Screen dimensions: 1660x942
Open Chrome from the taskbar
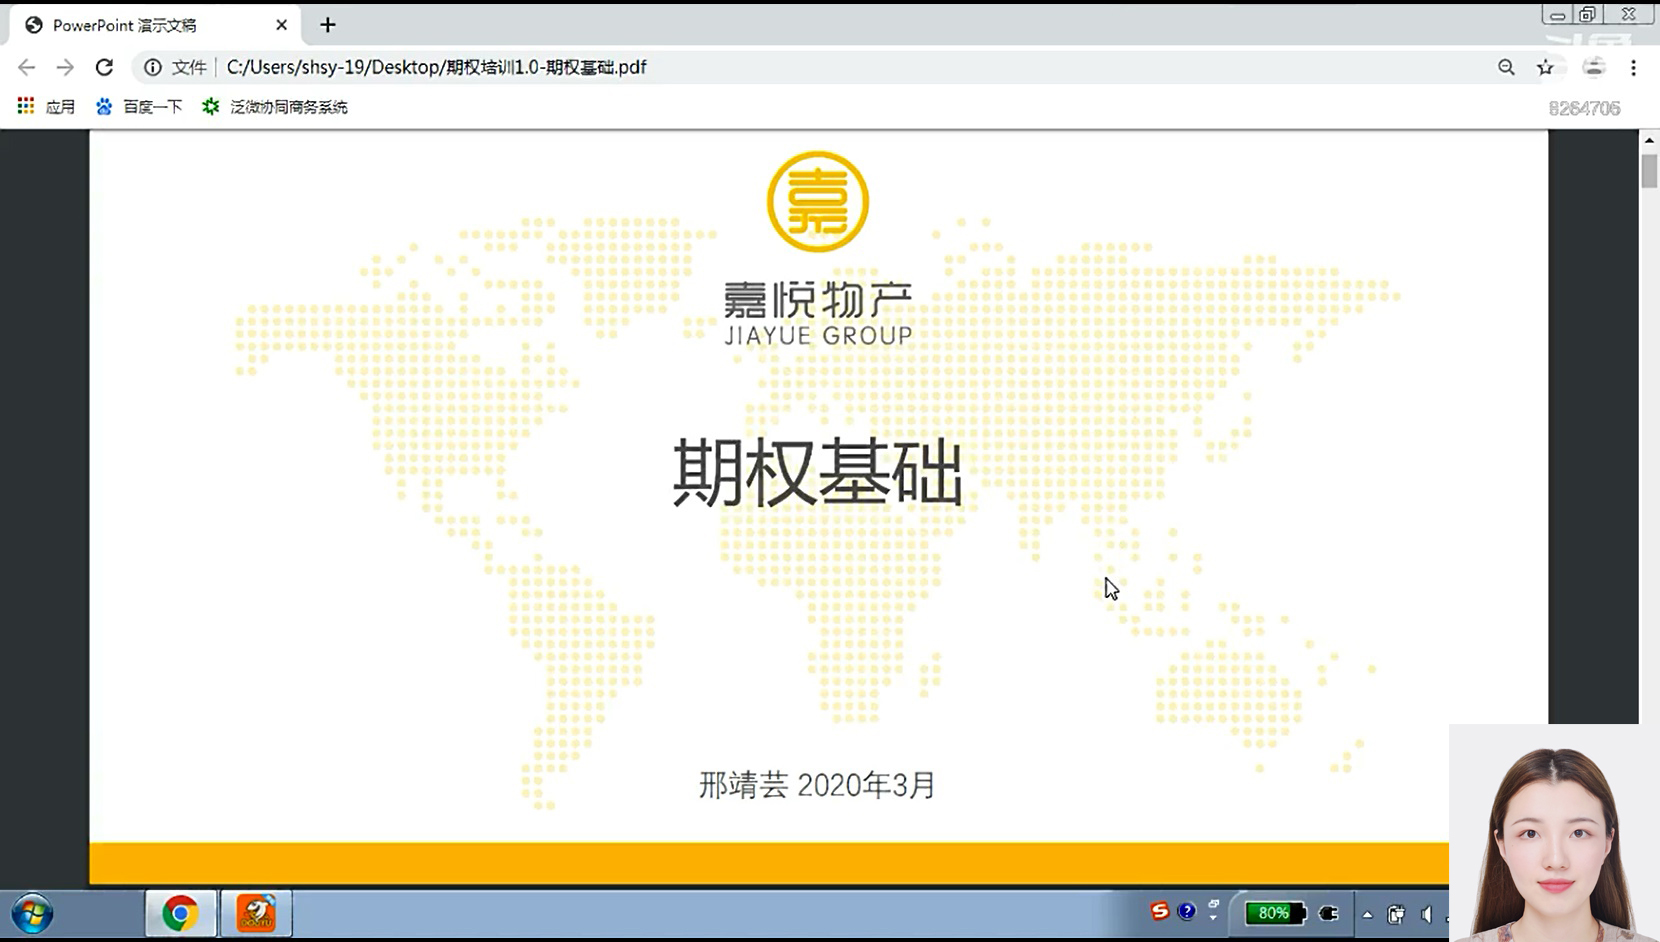coord(181,913)
